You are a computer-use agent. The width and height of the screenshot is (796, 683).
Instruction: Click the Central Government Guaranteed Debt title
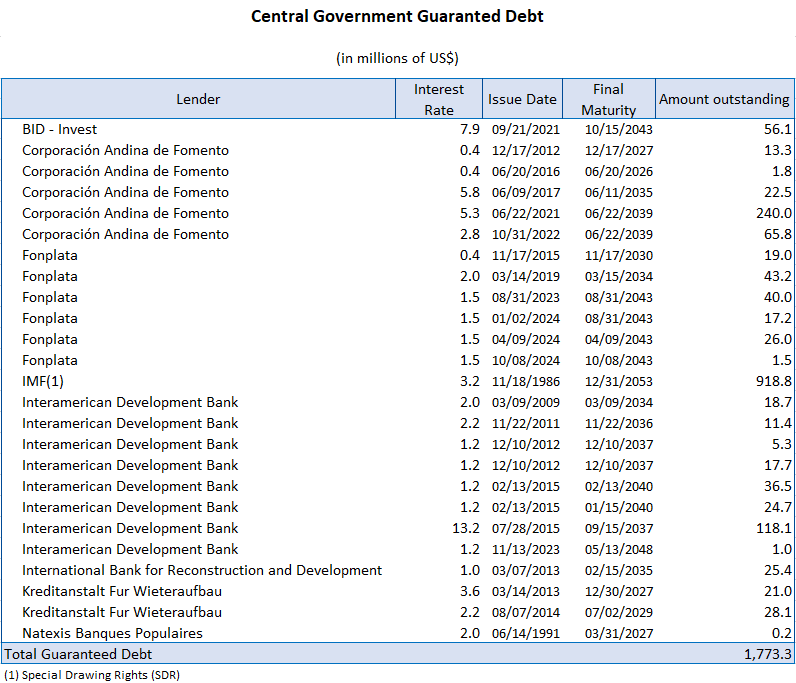[x=397, y=16]
